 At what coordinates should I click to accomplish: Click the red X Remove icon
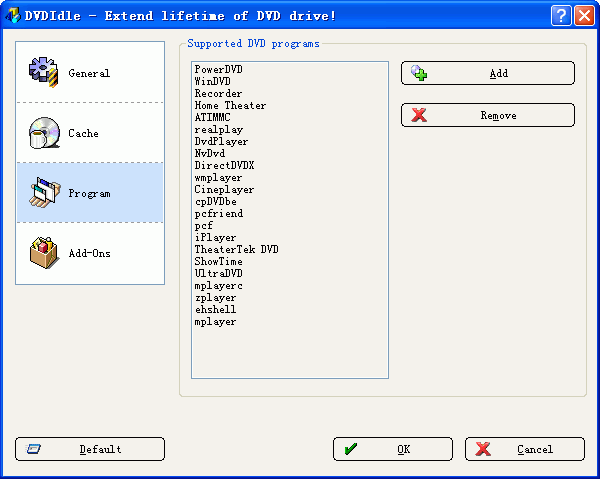419,115
